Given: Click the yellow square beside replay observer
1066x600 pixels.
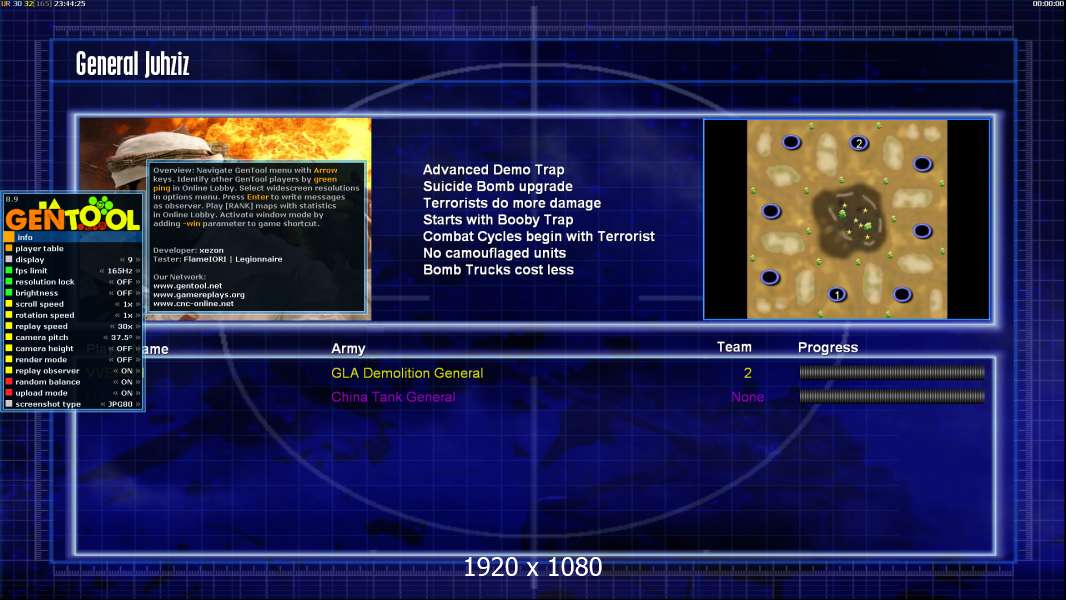Looking at the screenshot, I should click(x=9, y=370).
